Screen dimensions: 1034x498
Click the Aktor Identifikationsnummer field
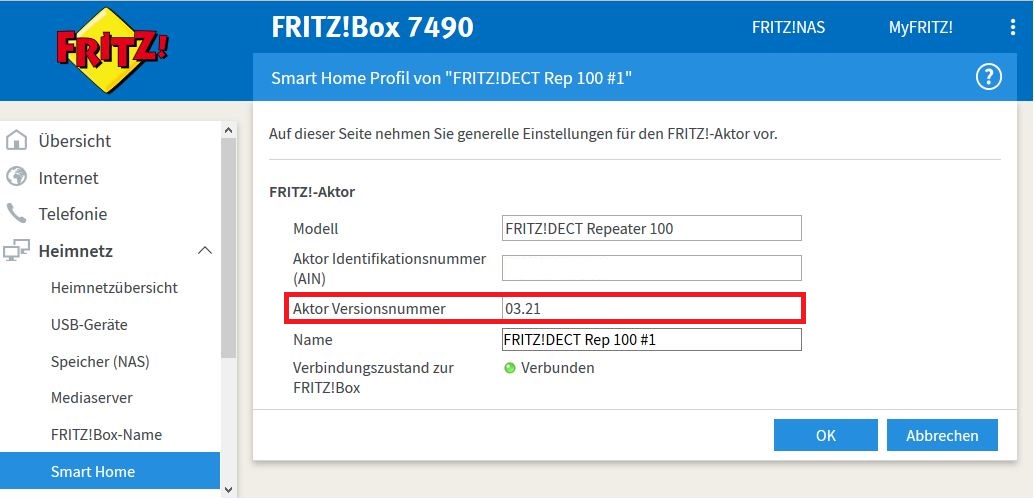tap(652, 268)
